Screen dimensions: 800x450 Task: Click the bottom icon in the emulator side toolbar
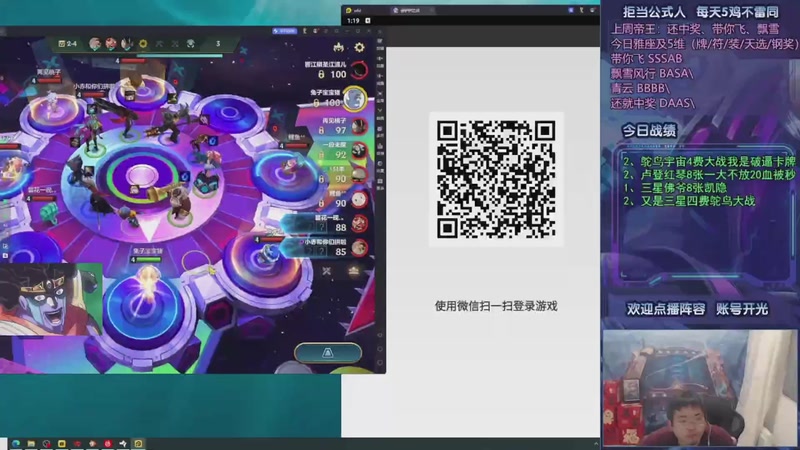[380, 363]
